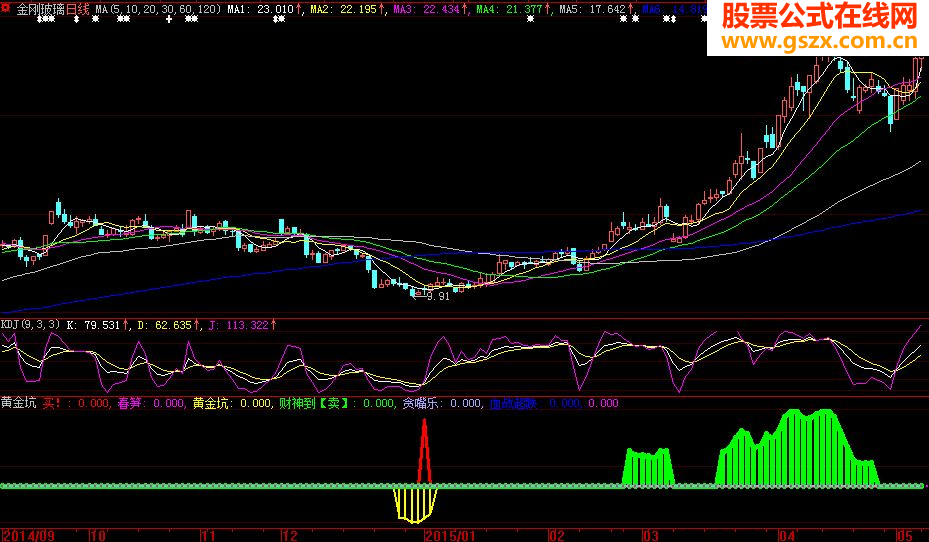Click the magenta J: 113.322 value
This screenshot has height=542, width=929.
coord(239,325)
